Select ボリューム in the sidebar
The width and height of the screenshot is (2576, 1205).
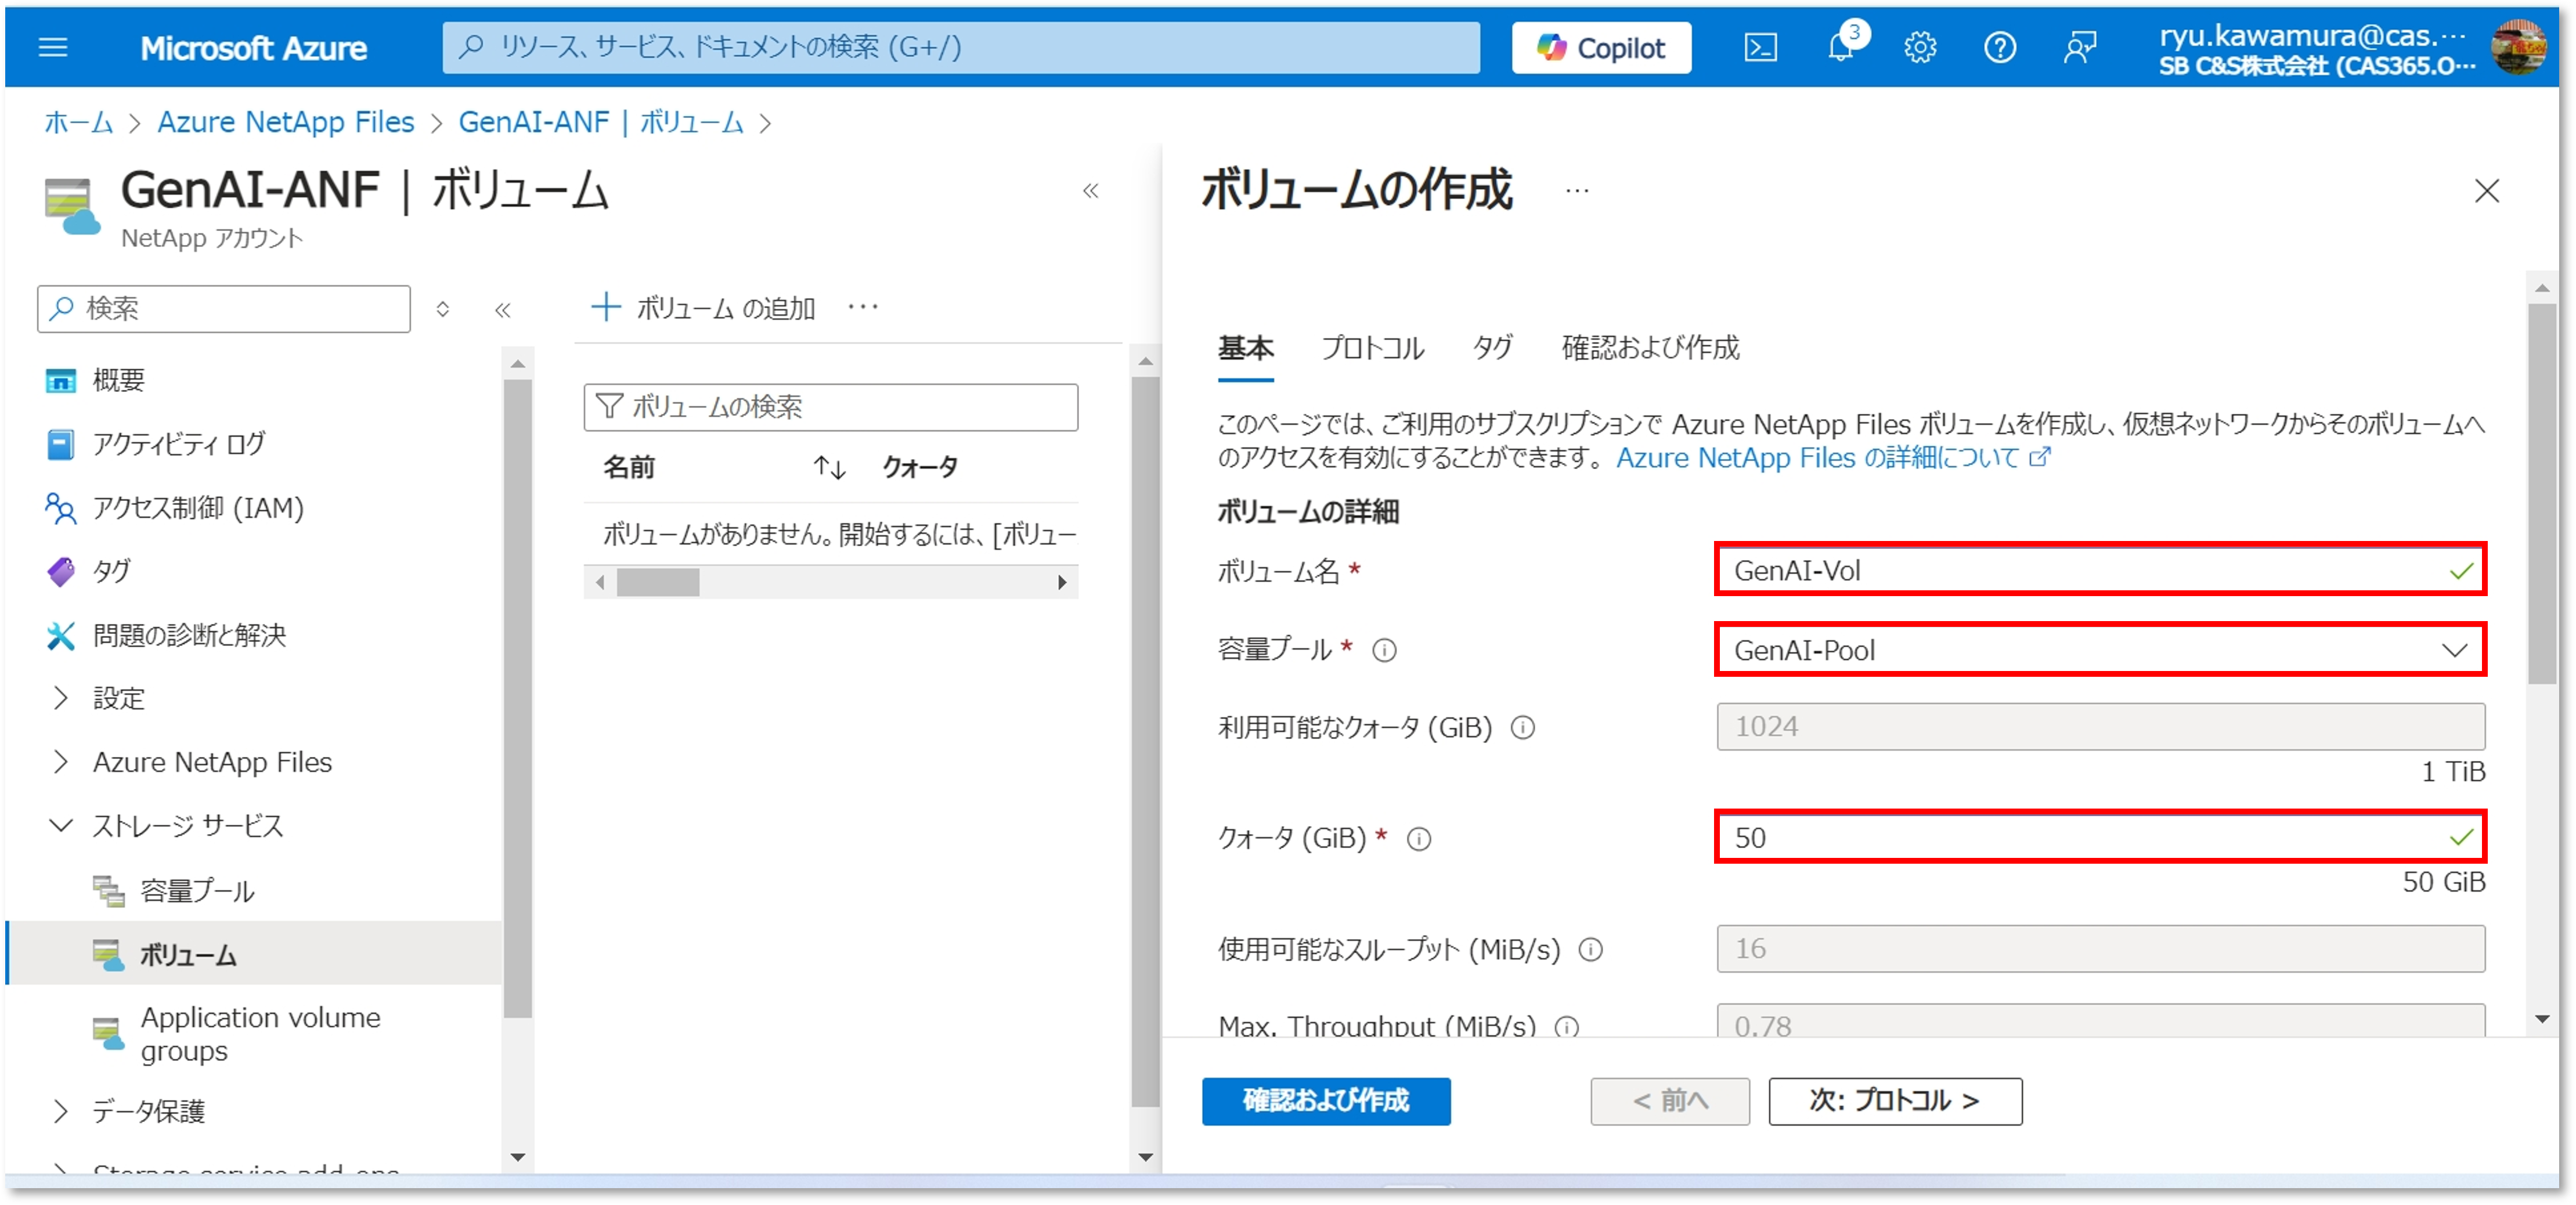254,954
